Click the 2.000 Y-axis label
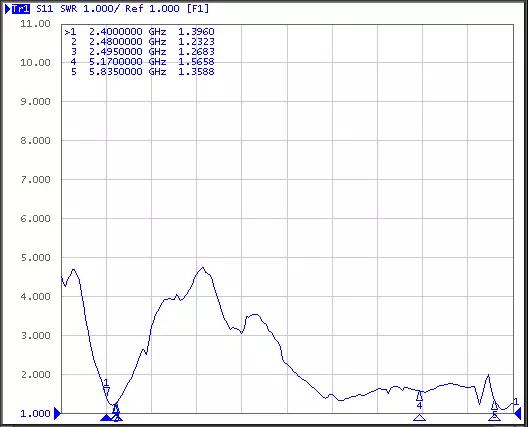This screenshot has height=427, width=528. (35, 374)
